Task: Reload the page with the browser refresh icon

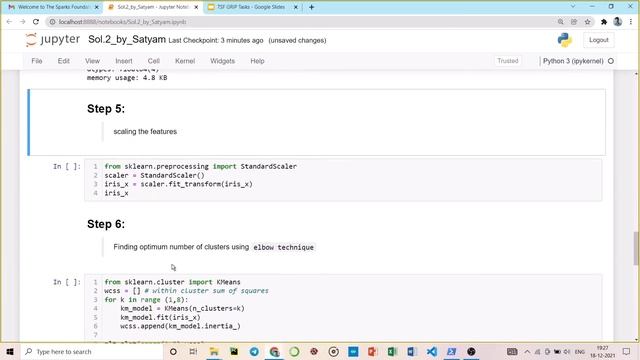Action: point(36,22)
